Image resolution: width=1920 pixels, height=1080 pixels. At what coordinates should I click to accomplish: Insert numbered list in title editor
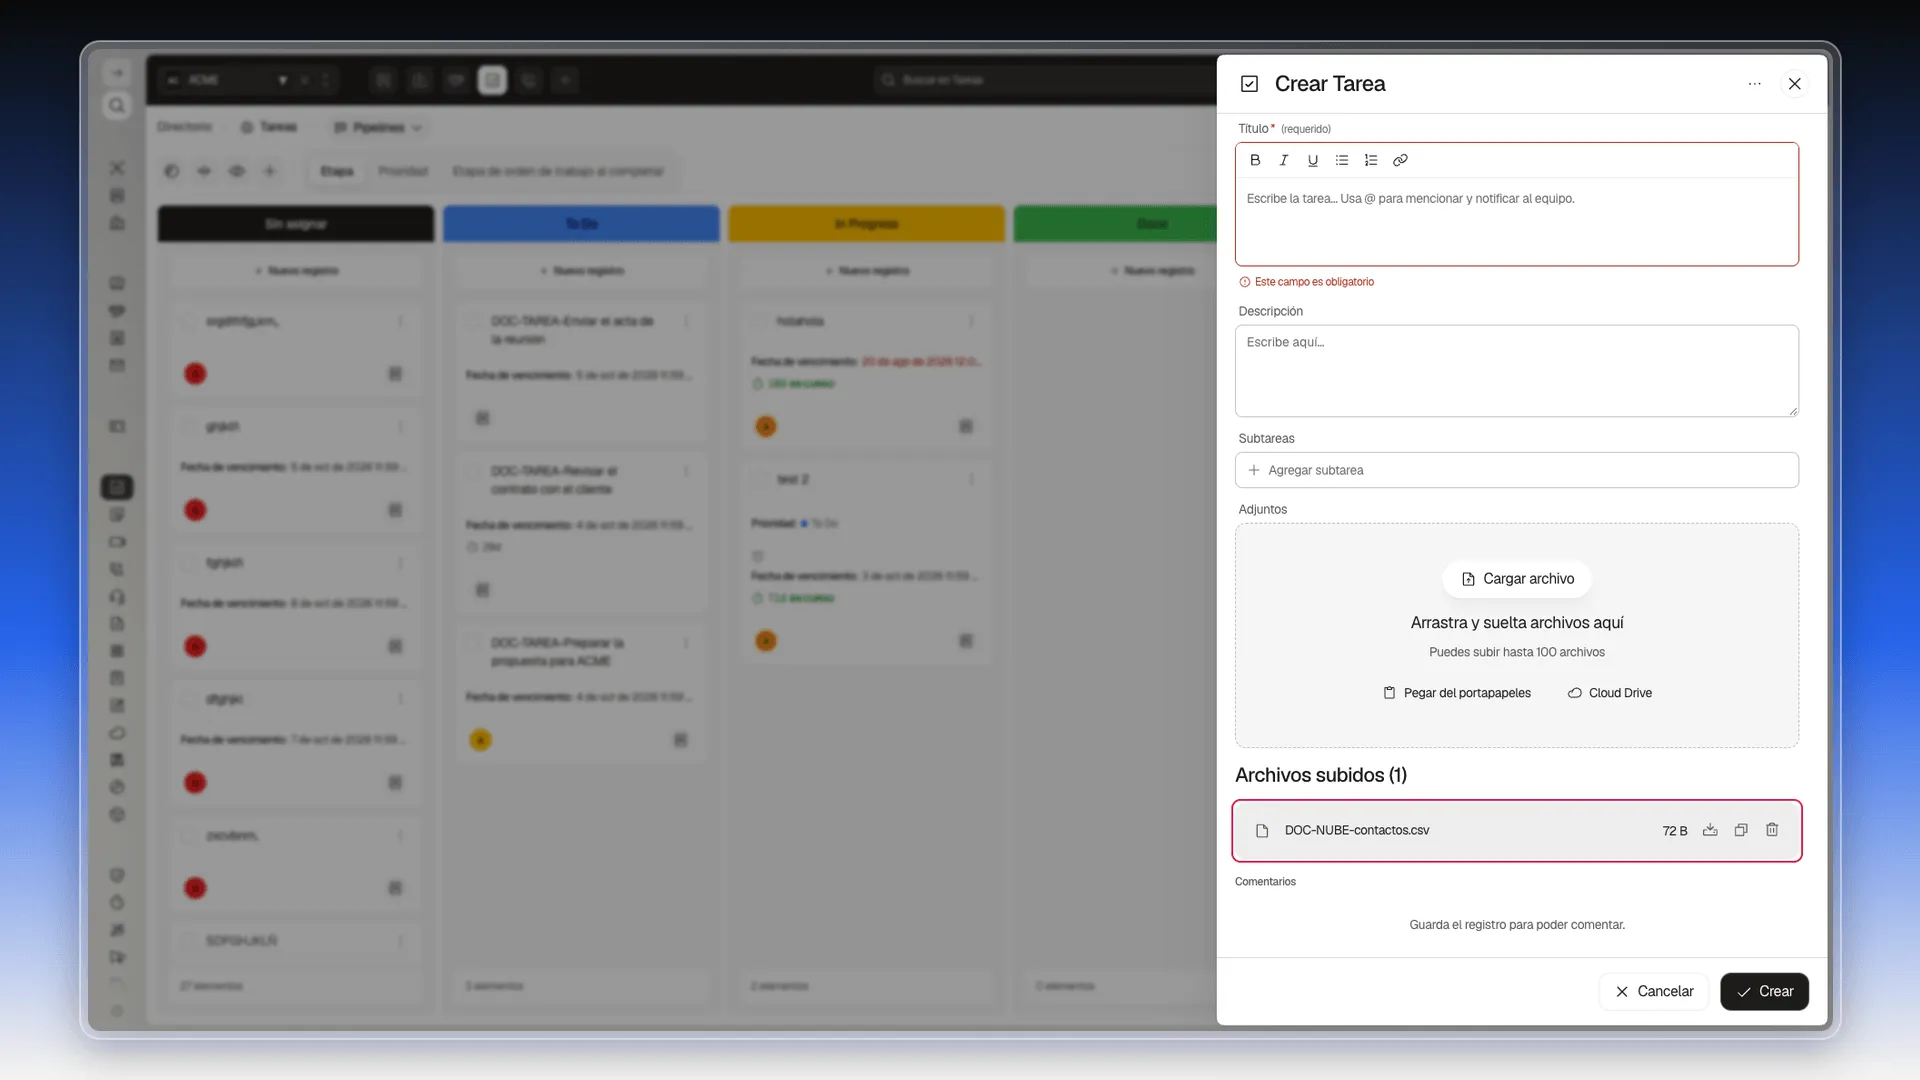(1371, 160)
